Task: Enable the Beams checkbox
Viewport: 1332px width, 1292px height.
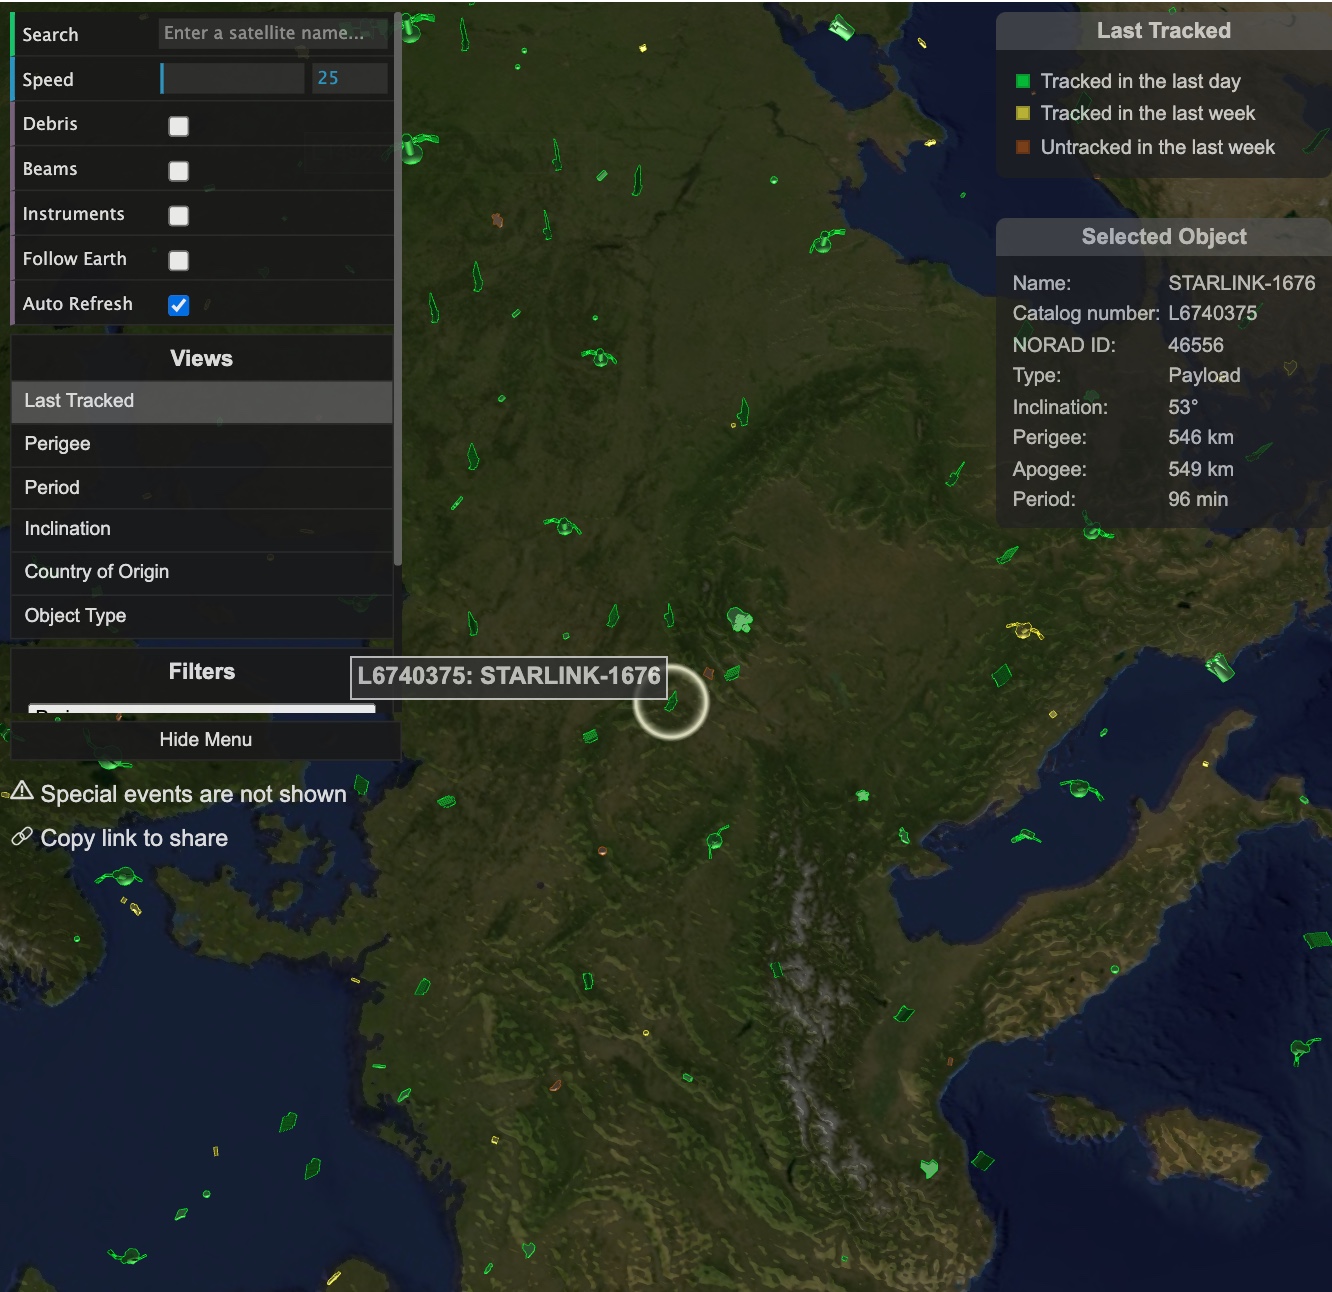Action: [x=179, y=171]
